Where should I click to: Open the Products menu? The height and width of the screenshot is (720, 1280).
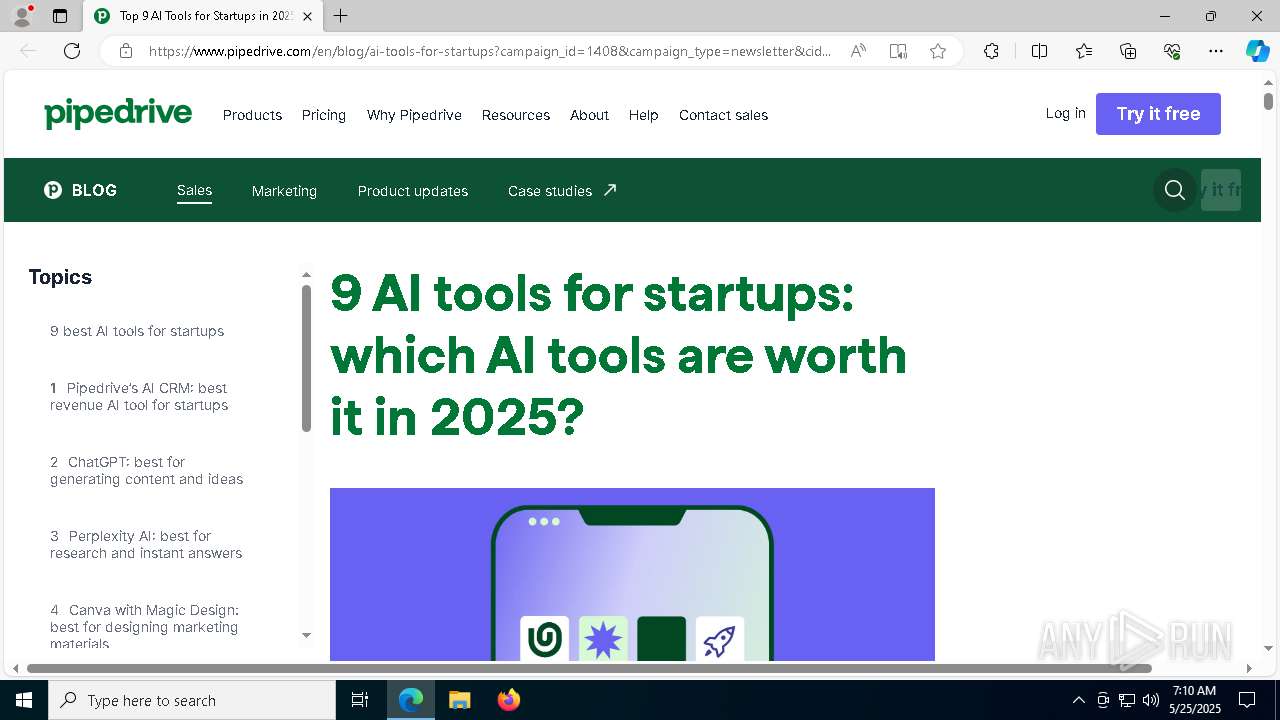point(252,115)
